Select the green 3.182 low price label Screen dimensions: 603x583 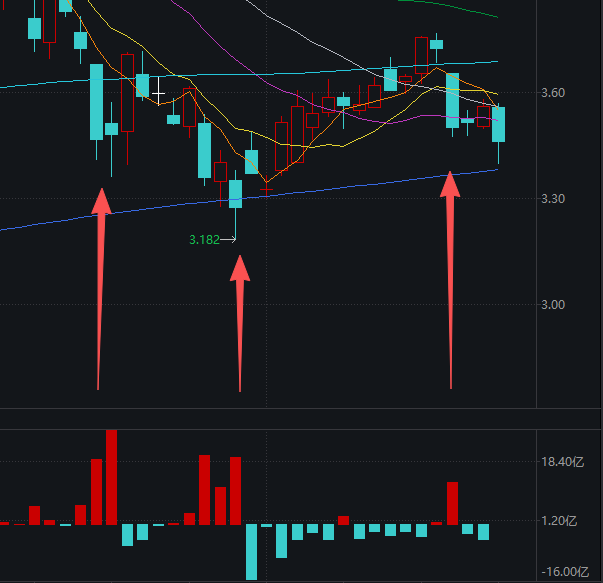click(x=204, y=240)
